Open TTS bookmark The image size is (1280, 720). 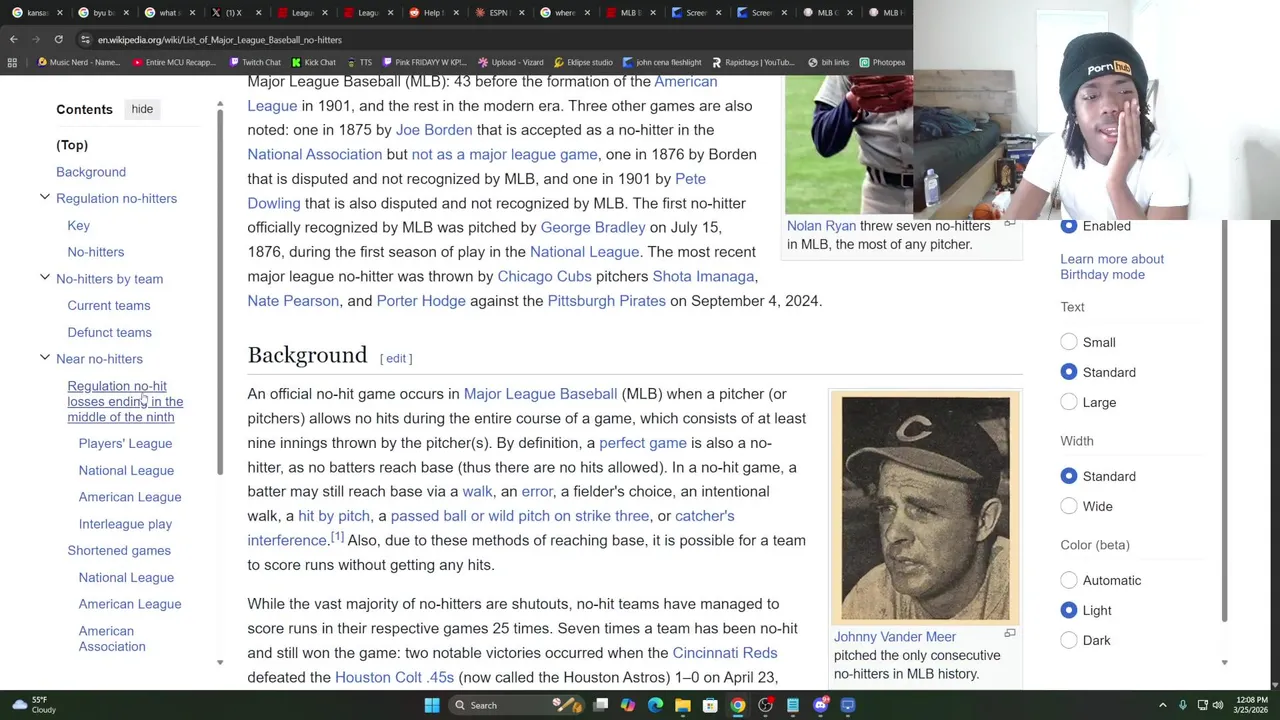tap(359, 62)
